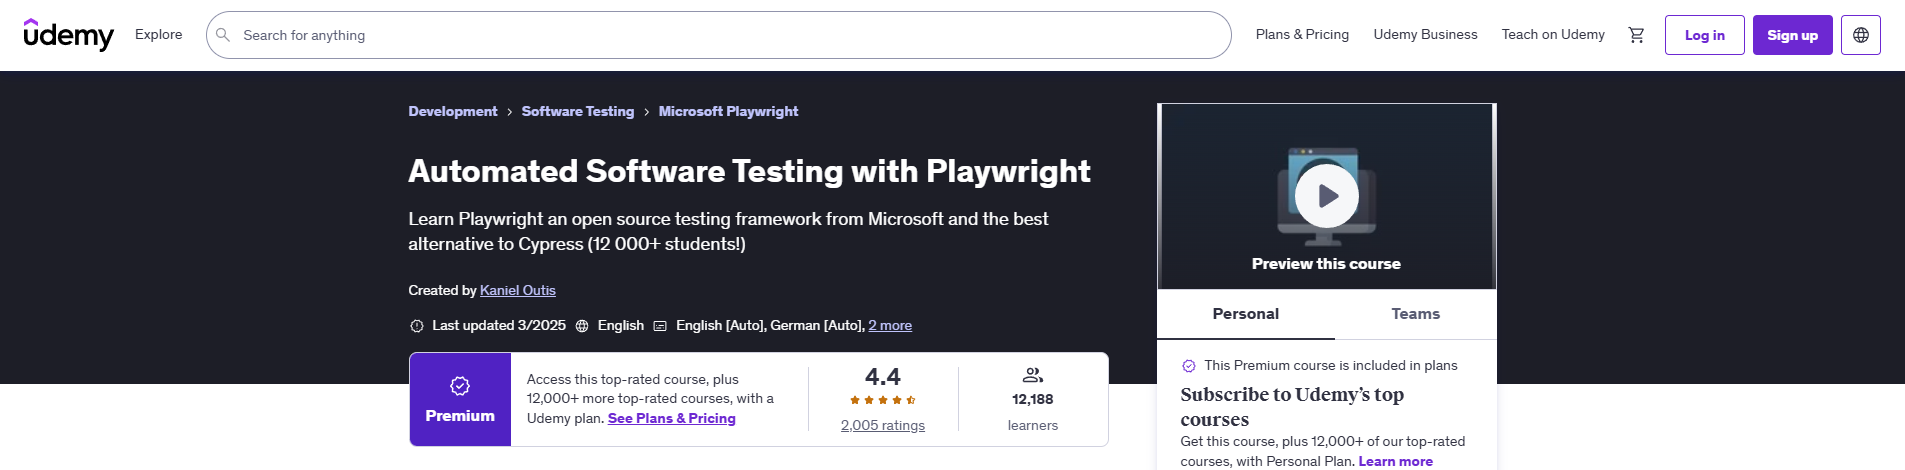Click the 4.4 rating number
Screen dimensions: 1905x470
click(x=883, y=377)
